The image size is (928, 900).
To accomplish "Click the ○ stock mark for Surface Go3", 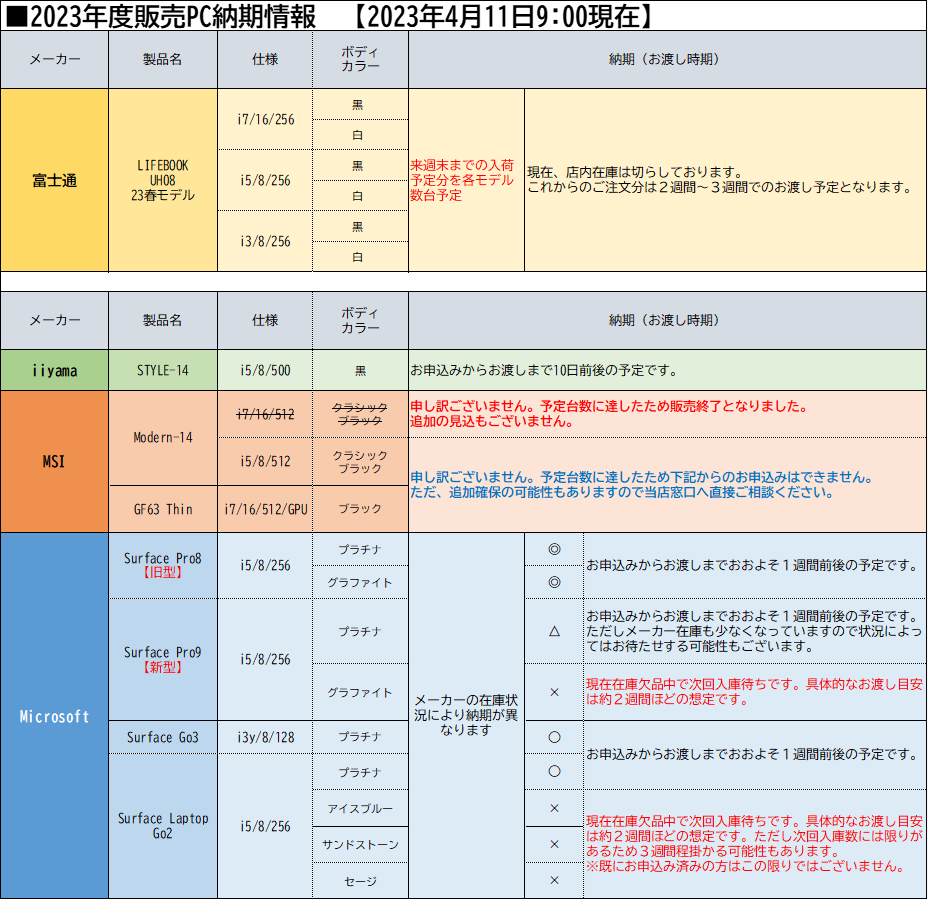I will point(555,737).
